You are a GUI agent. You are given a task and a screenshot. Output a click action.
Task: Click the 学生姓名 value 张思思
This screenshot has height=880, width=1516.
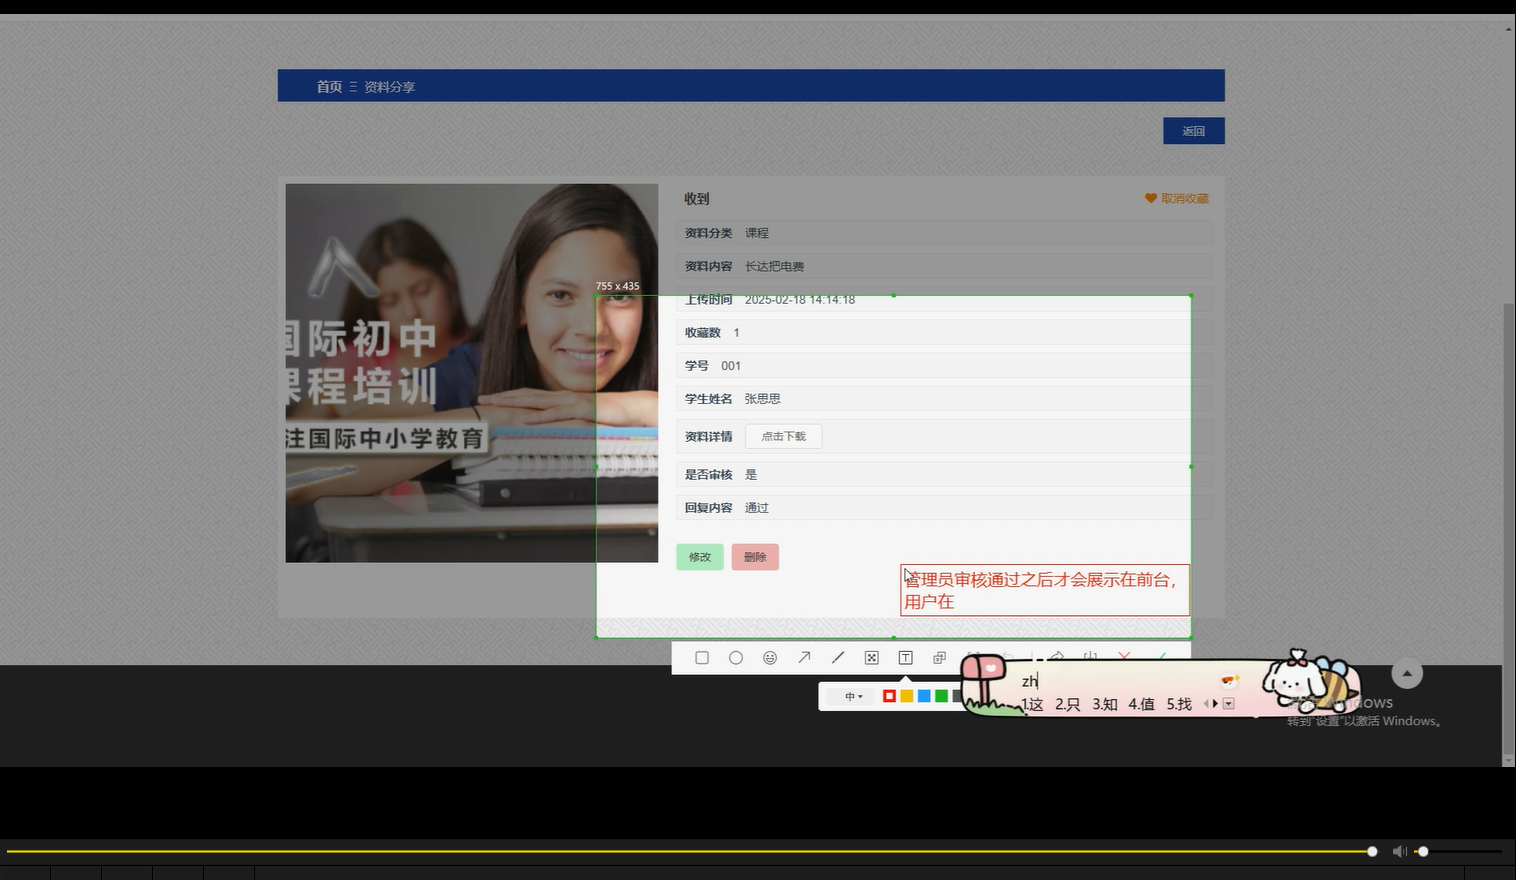click(763, 399)
